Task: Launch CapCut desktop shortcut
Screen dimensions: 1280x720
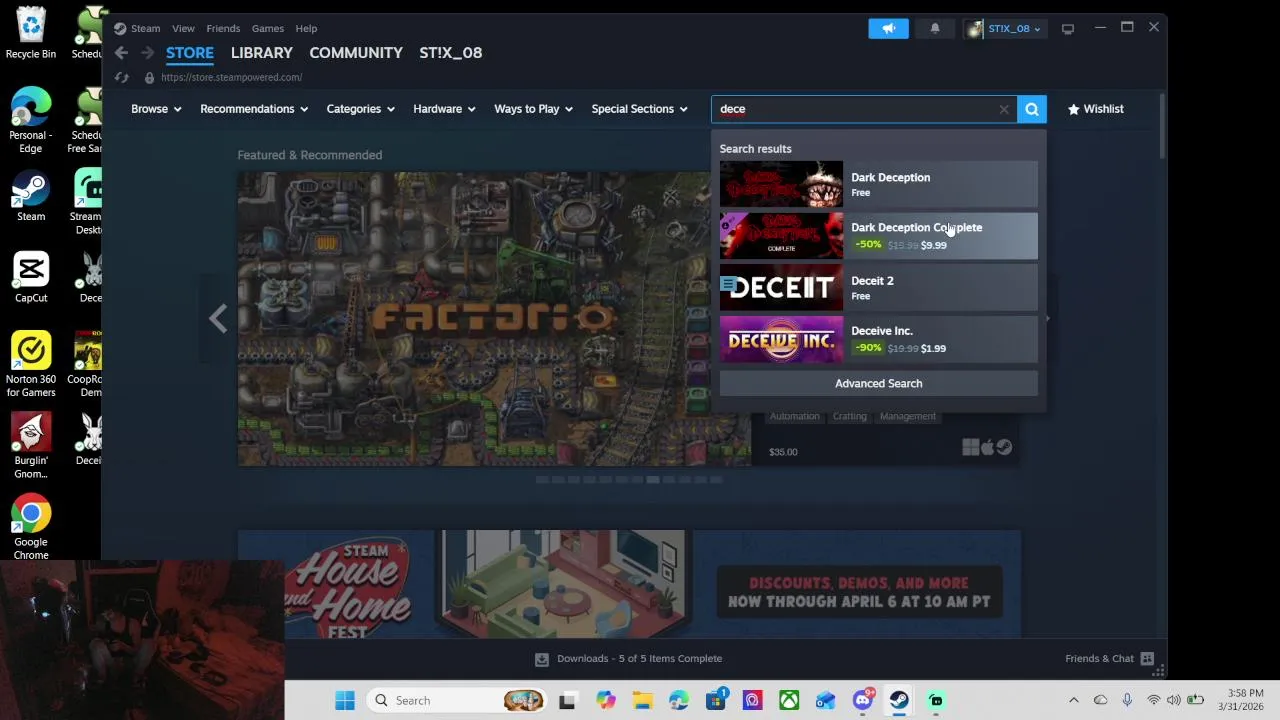Action: (x=31, y=277)
